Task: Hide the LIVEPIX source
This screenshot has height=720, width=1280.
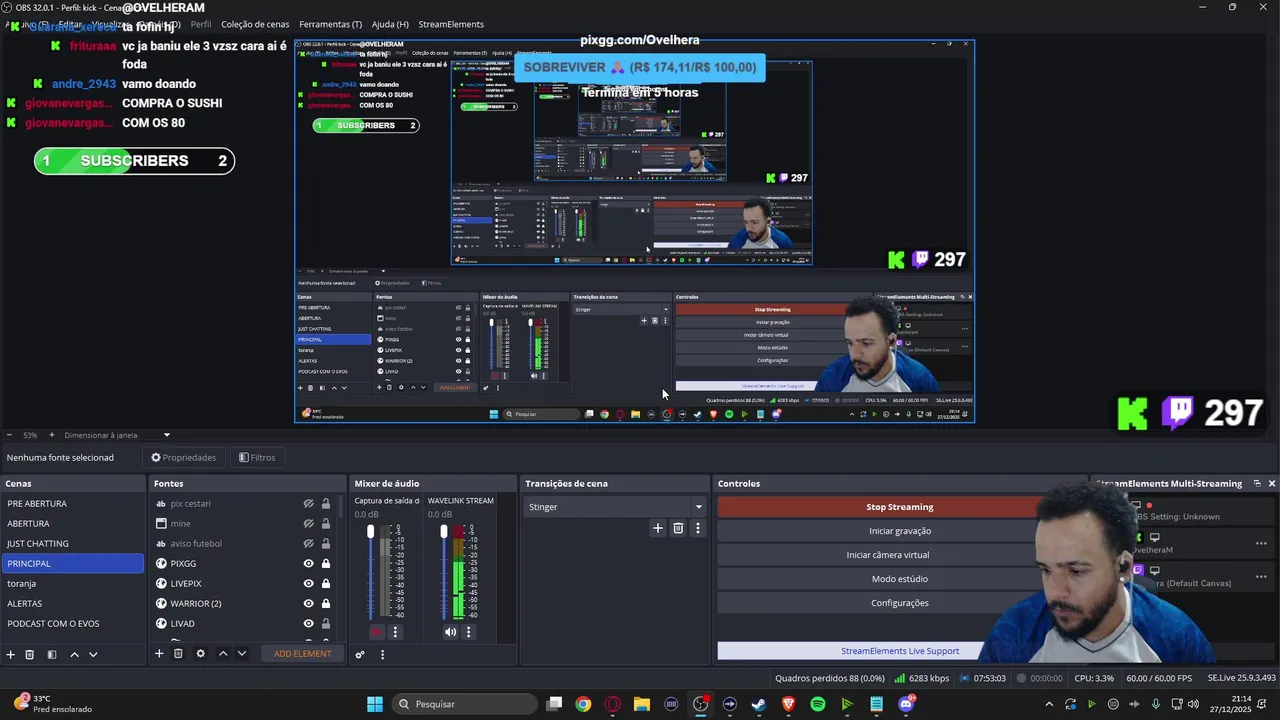Action: [309, 584]
